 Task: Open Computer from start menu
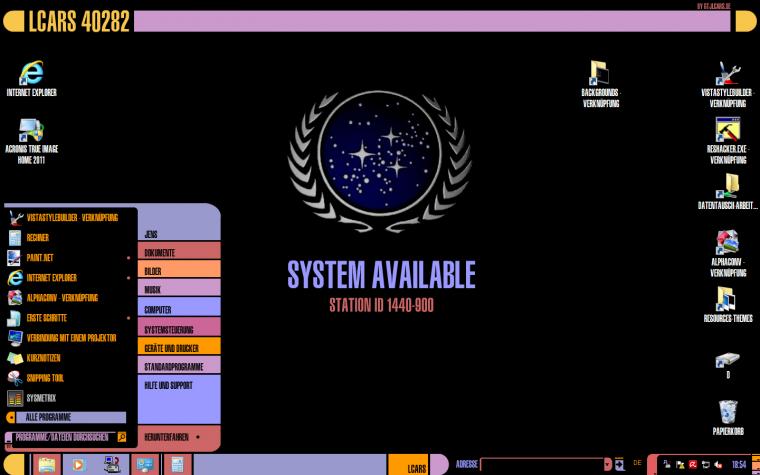179,307
